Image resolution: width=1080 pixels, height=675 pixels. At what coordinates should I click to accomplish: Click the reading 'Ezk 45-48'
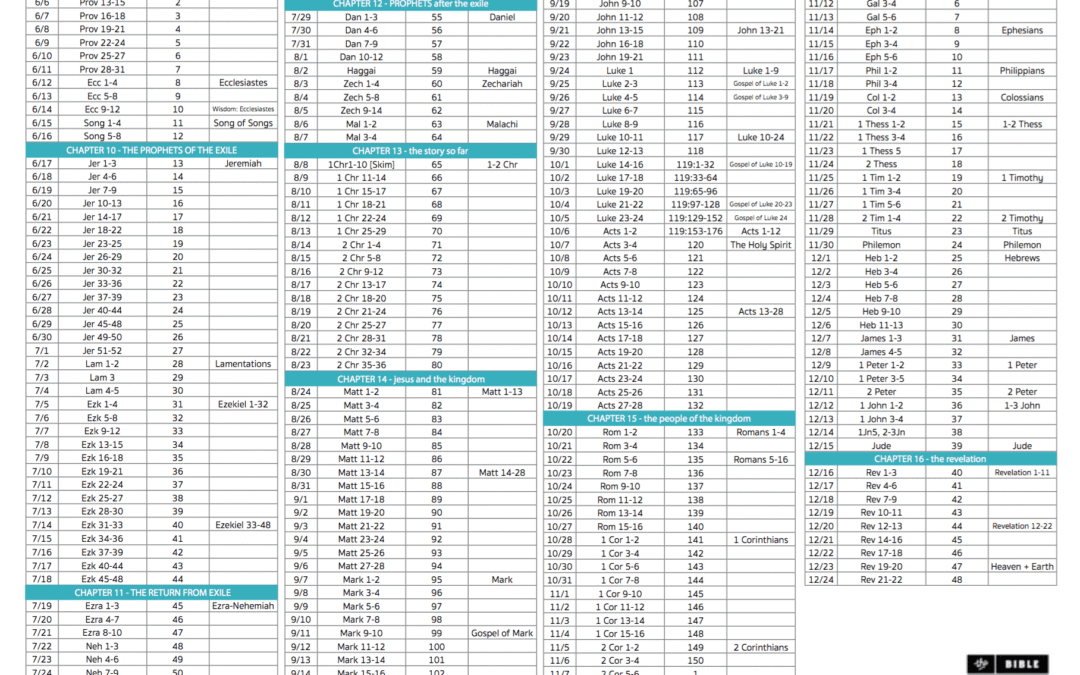102,579
